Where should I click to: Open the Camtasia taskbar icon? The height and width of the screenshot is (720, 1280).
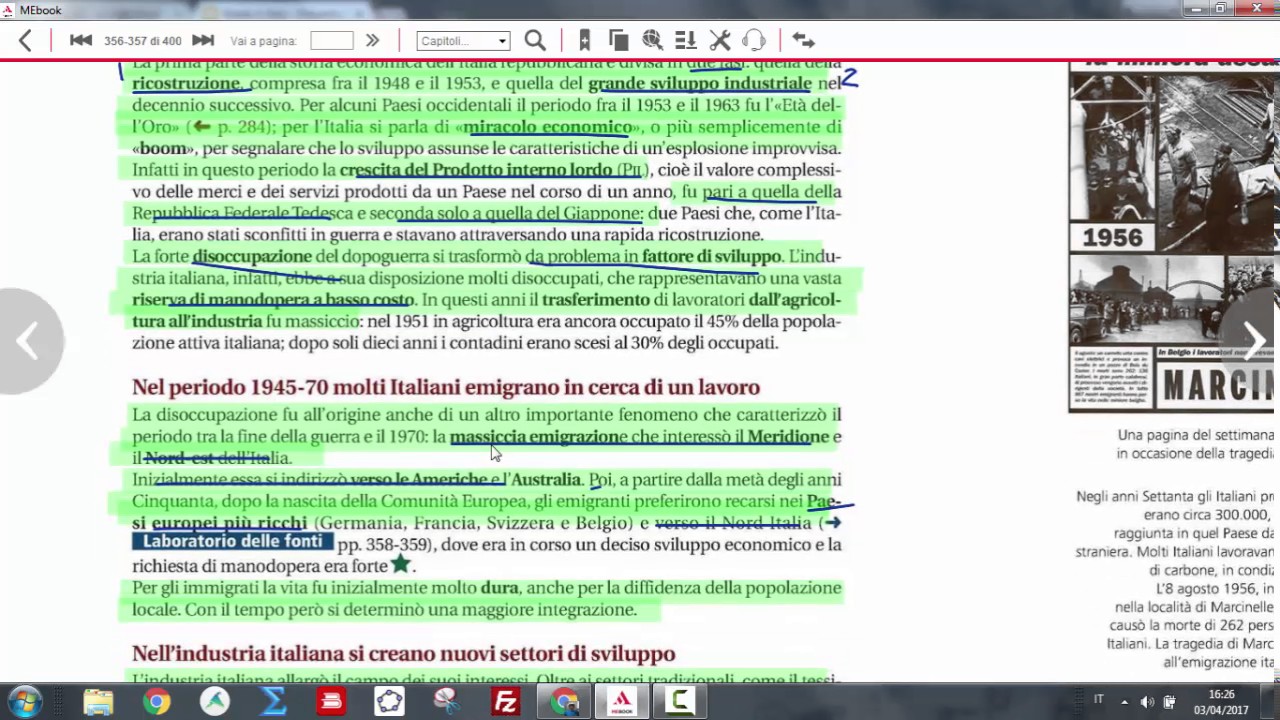tap(680, 702)
